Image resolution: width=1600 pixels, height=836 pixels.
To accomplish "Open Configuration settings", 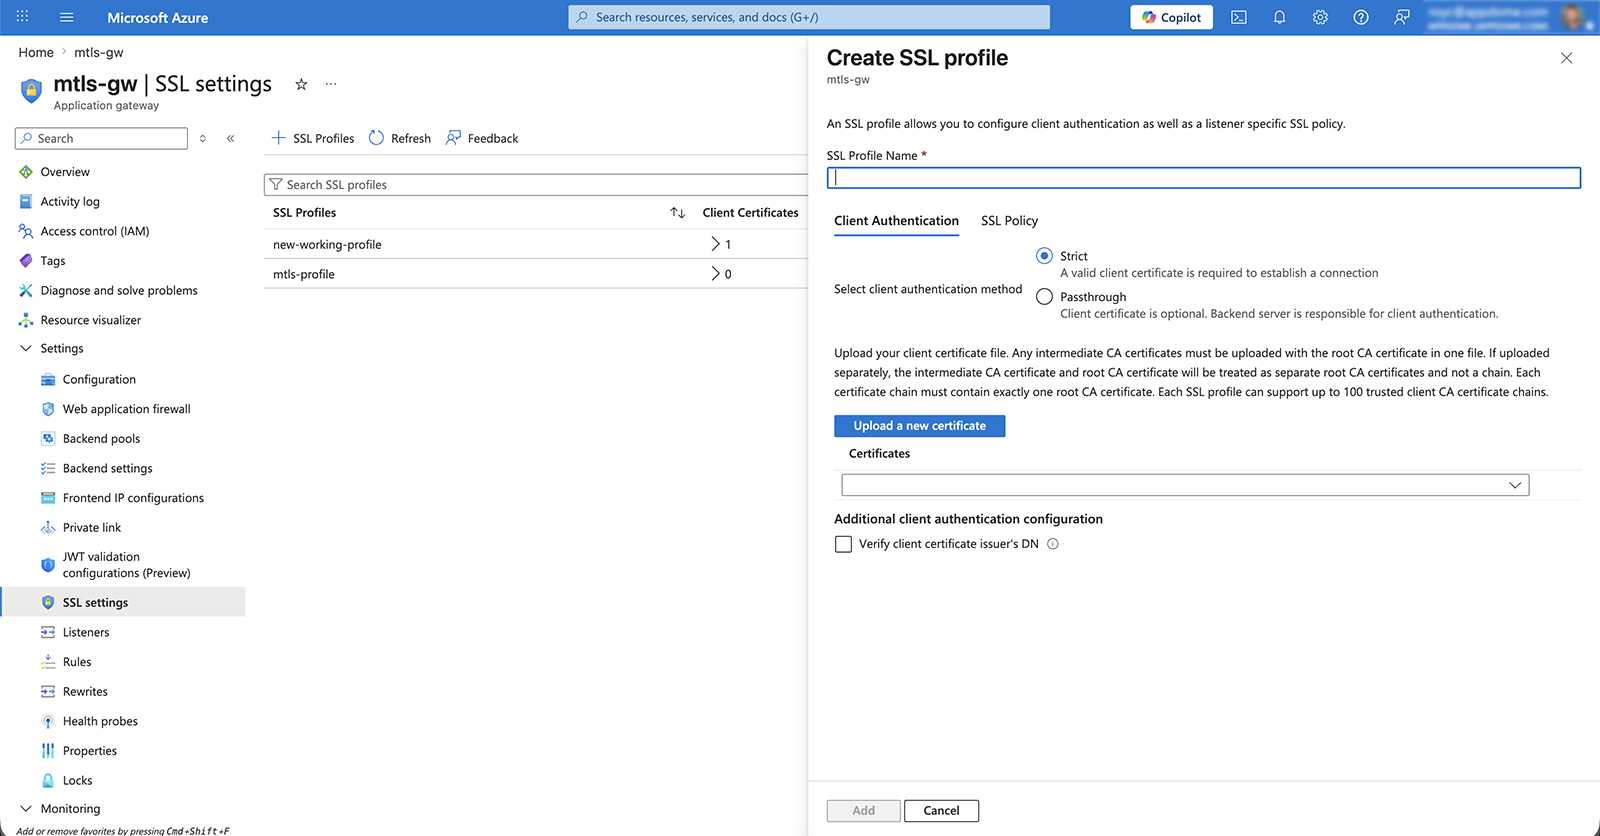I will (x=99, y=380).
